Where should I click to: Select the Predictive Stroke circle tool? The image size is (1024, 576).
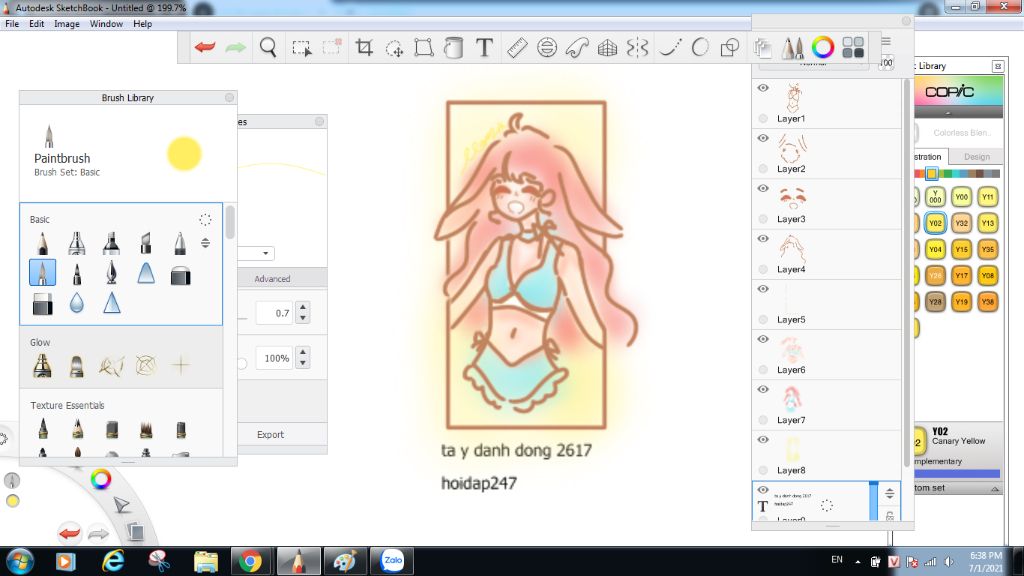tap(699, 48)
